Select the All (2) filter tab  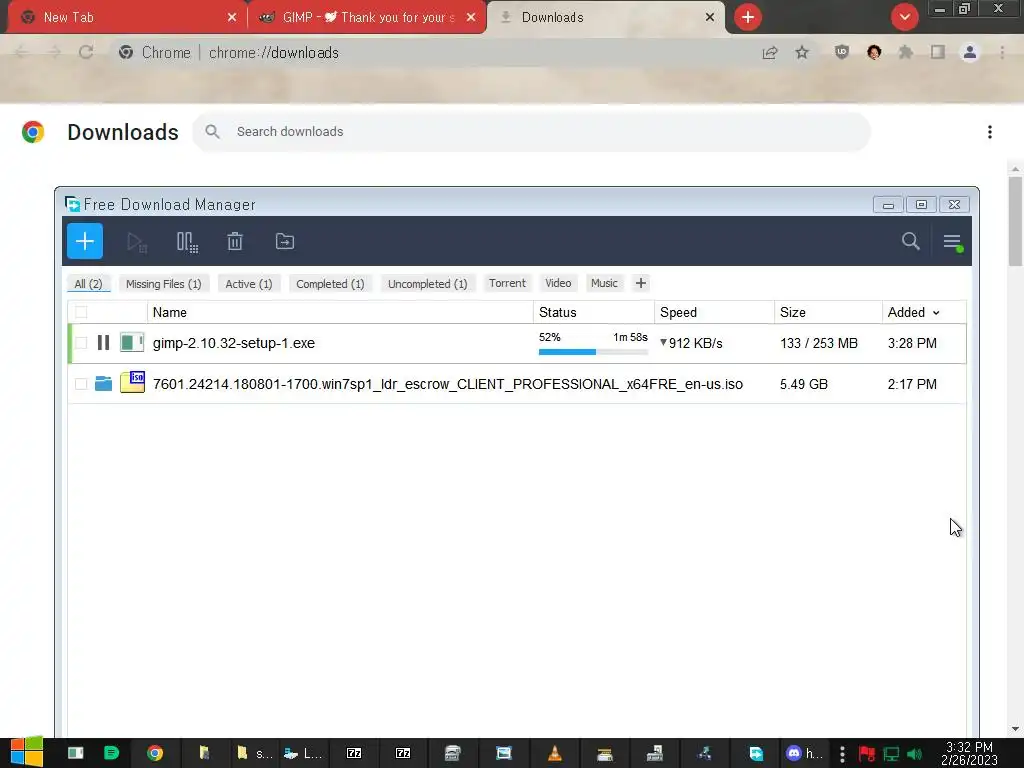[x=88, y=283]
